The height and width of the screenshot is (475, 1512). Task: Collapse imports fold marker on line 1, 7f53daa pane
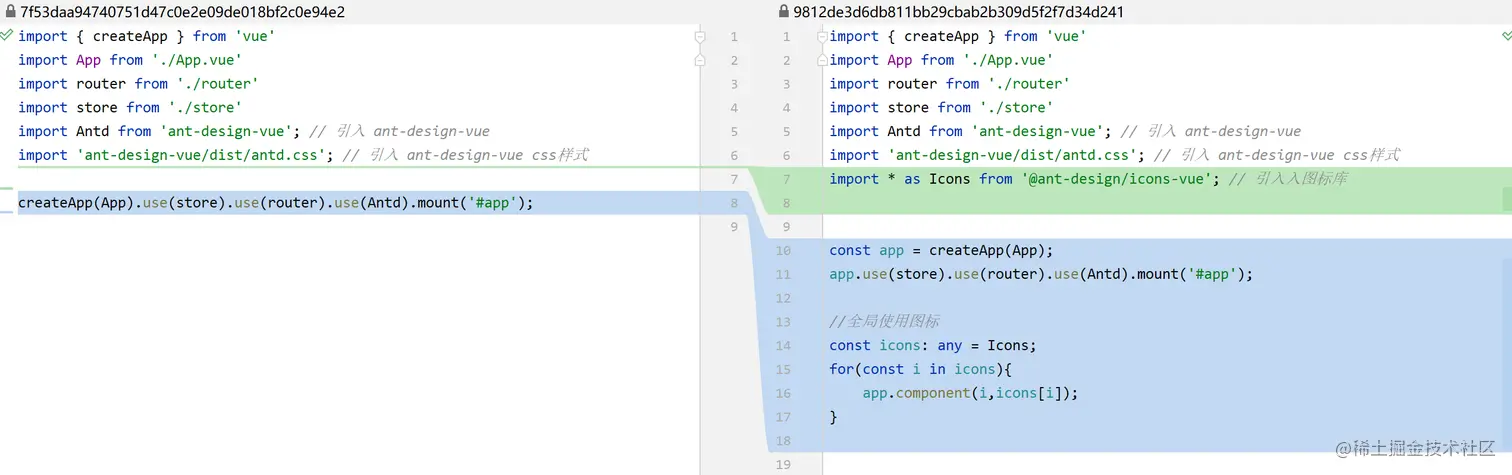click(x=700, y=36)
